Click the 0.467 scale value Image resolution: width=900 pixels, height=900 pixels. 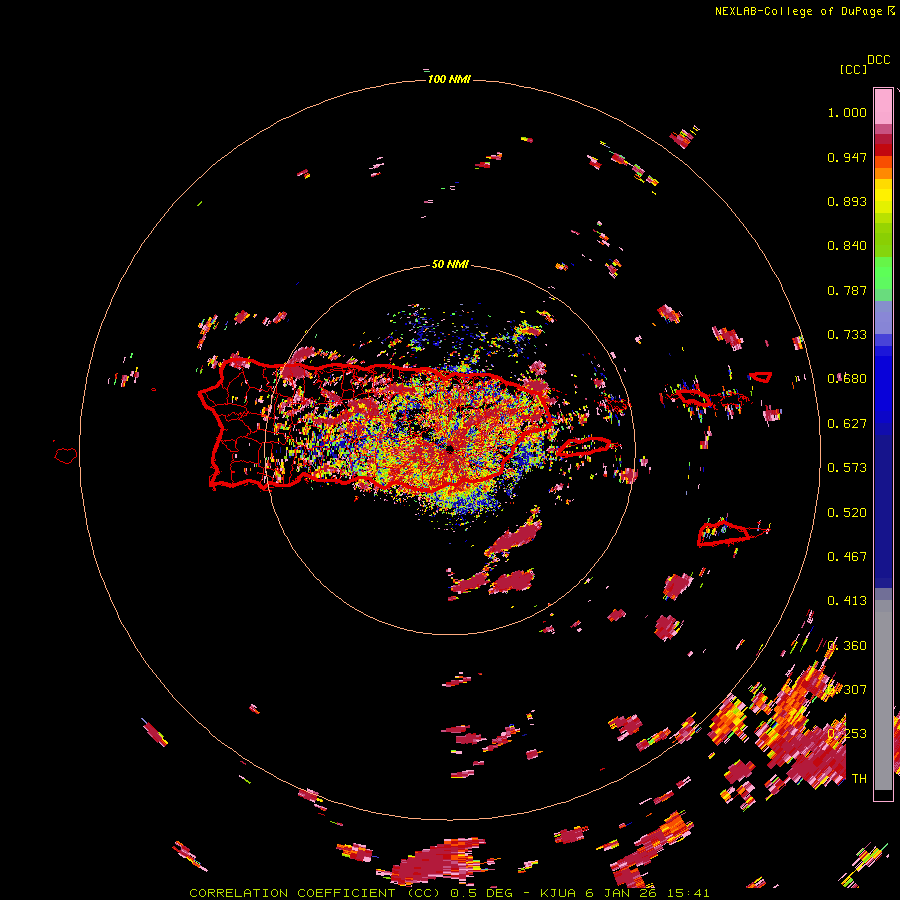tap(847, 557)
